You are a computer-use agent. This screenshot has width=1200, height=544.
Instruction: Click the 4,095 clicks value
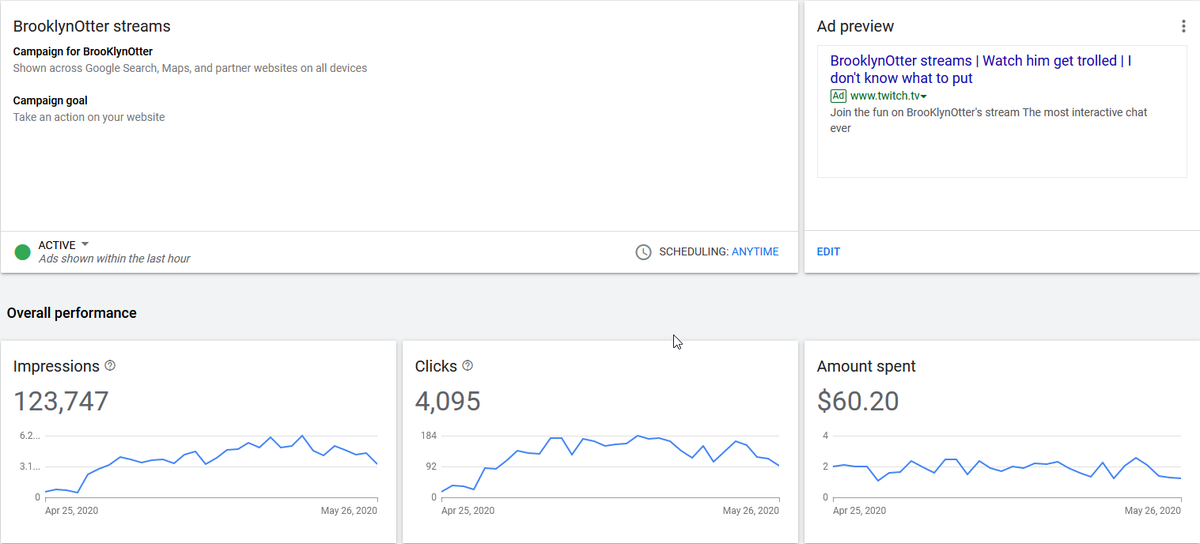pyautogui.click(x=448, y=401)
